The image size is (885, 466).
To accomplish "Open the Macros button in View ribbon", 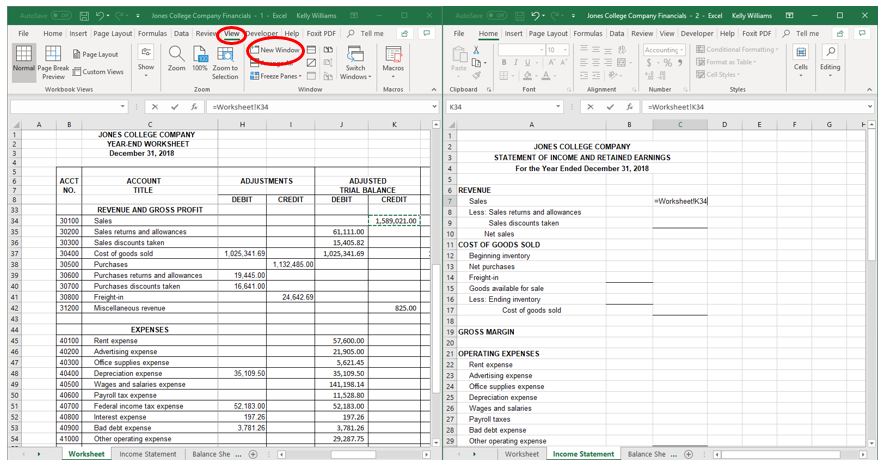I will 393,59.
